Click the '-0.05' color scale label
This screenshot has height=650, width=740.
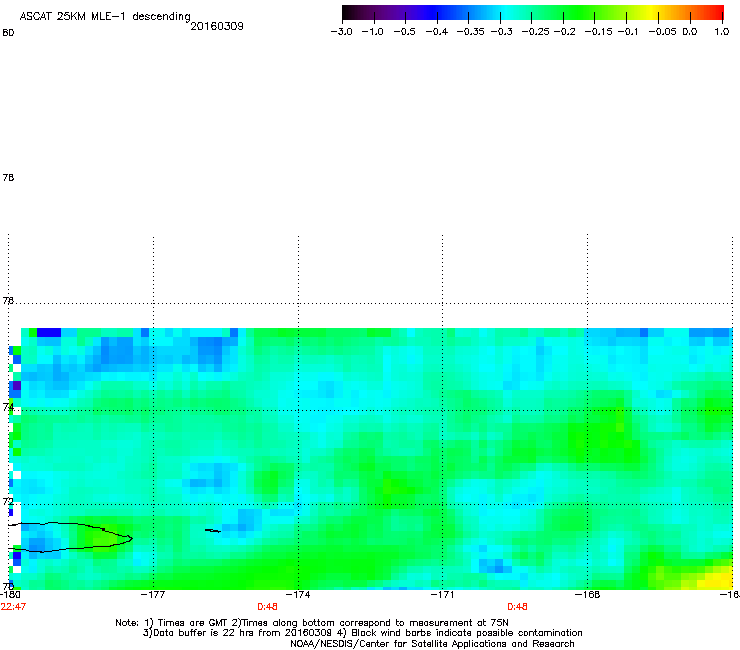click(x=662, y=32)
